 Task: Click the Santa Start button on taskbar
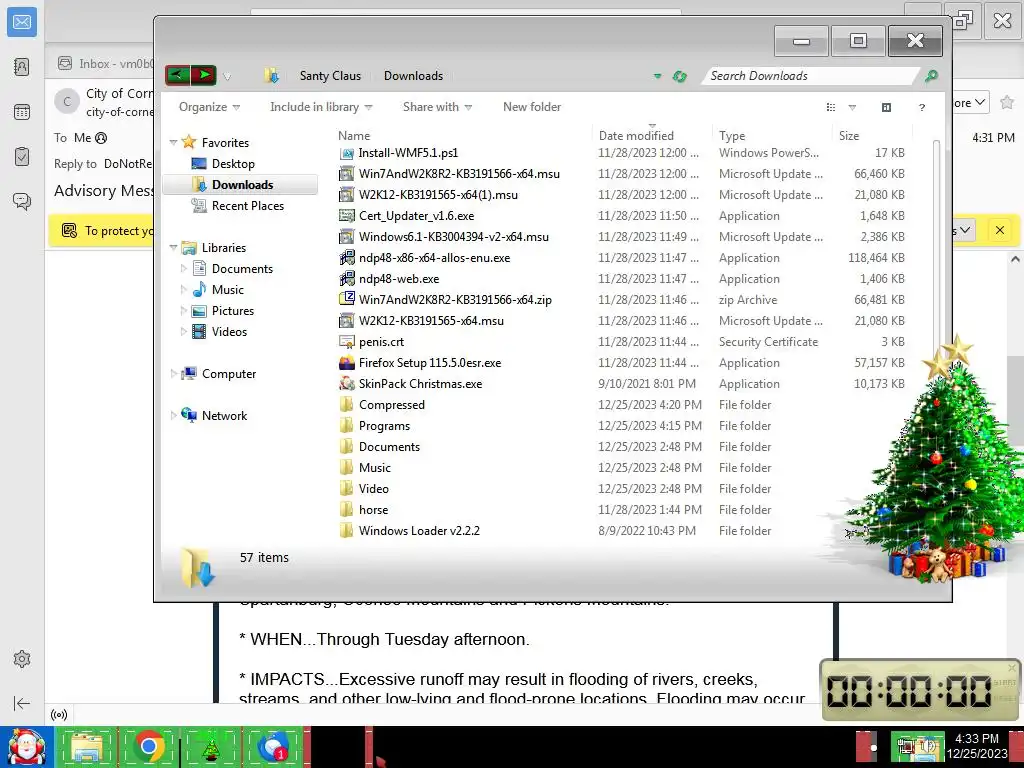pos(26,747)
